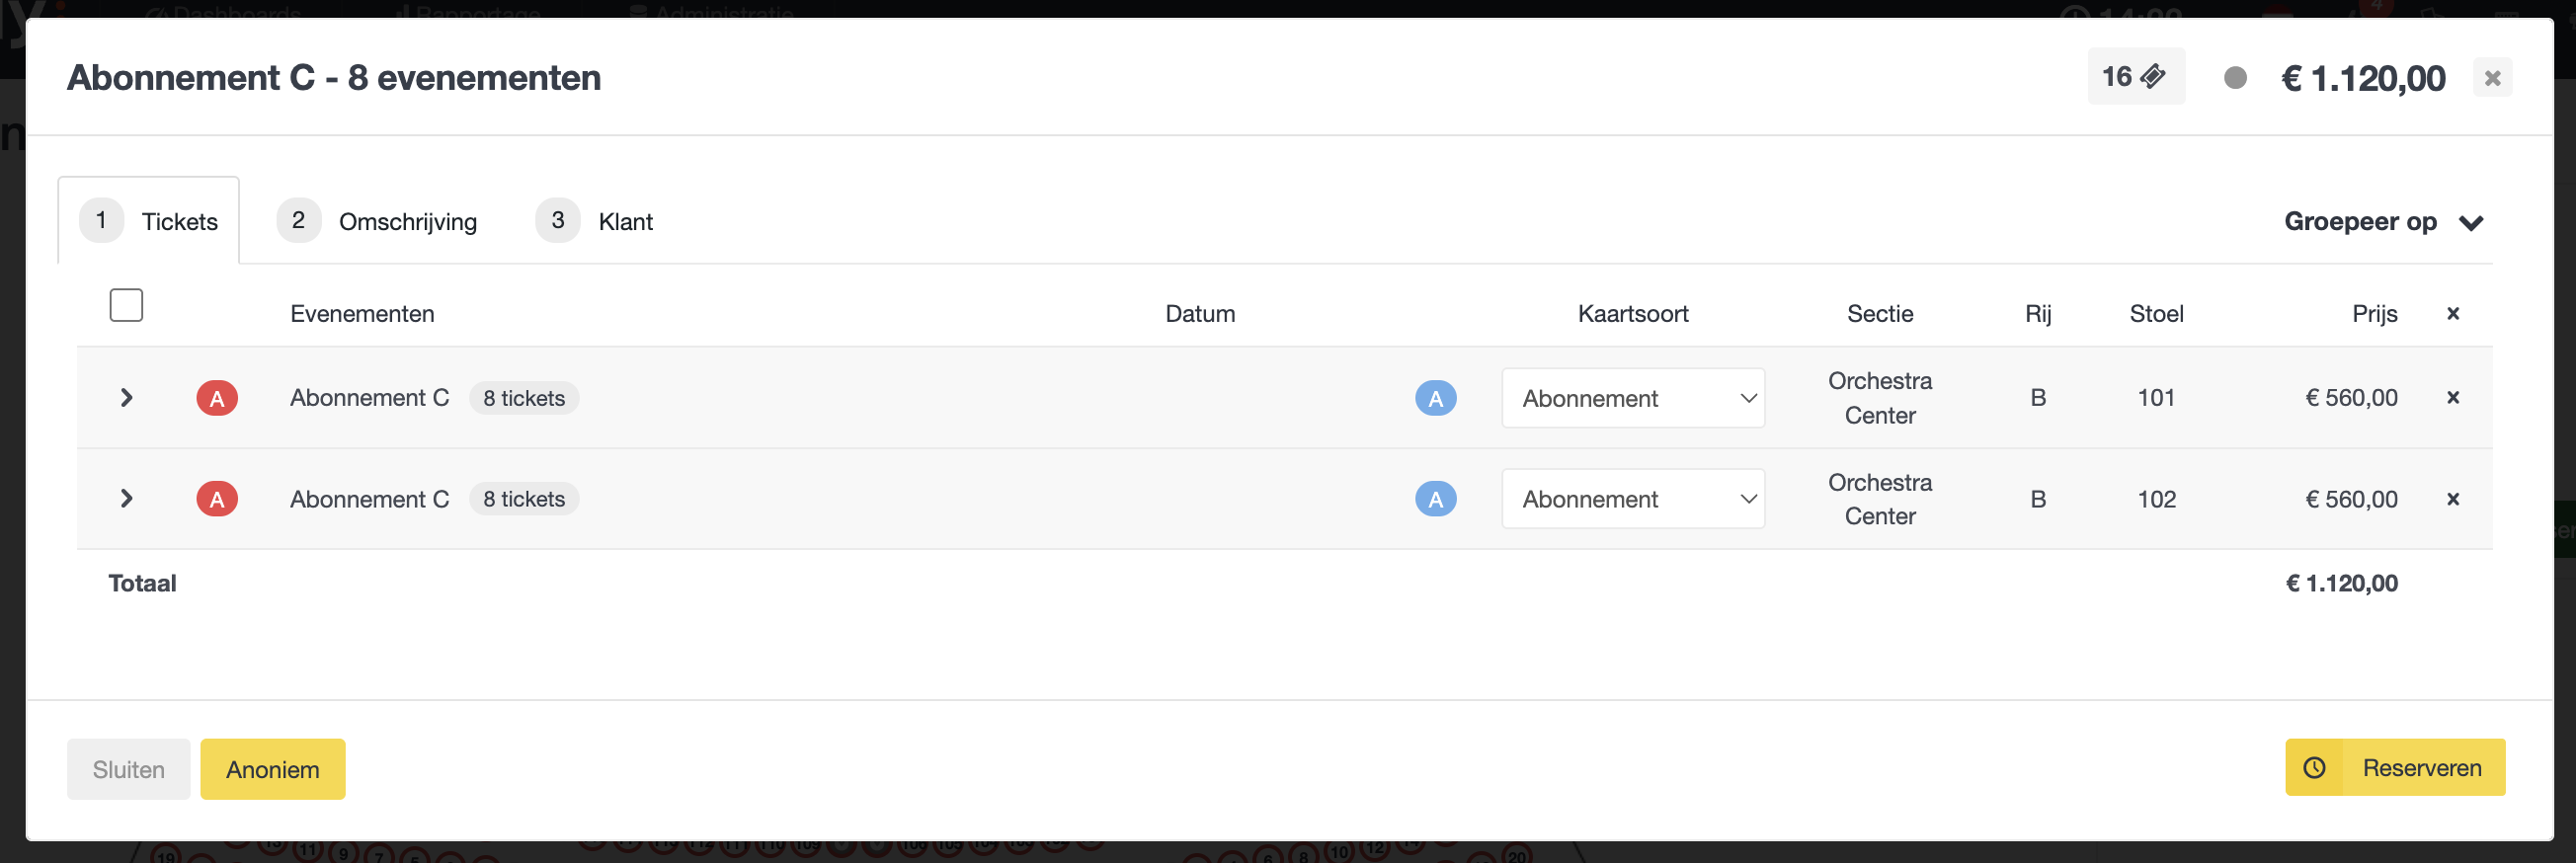Click the Anoniem button
This screenshot has width=2576, height=863.
[273, 769]
